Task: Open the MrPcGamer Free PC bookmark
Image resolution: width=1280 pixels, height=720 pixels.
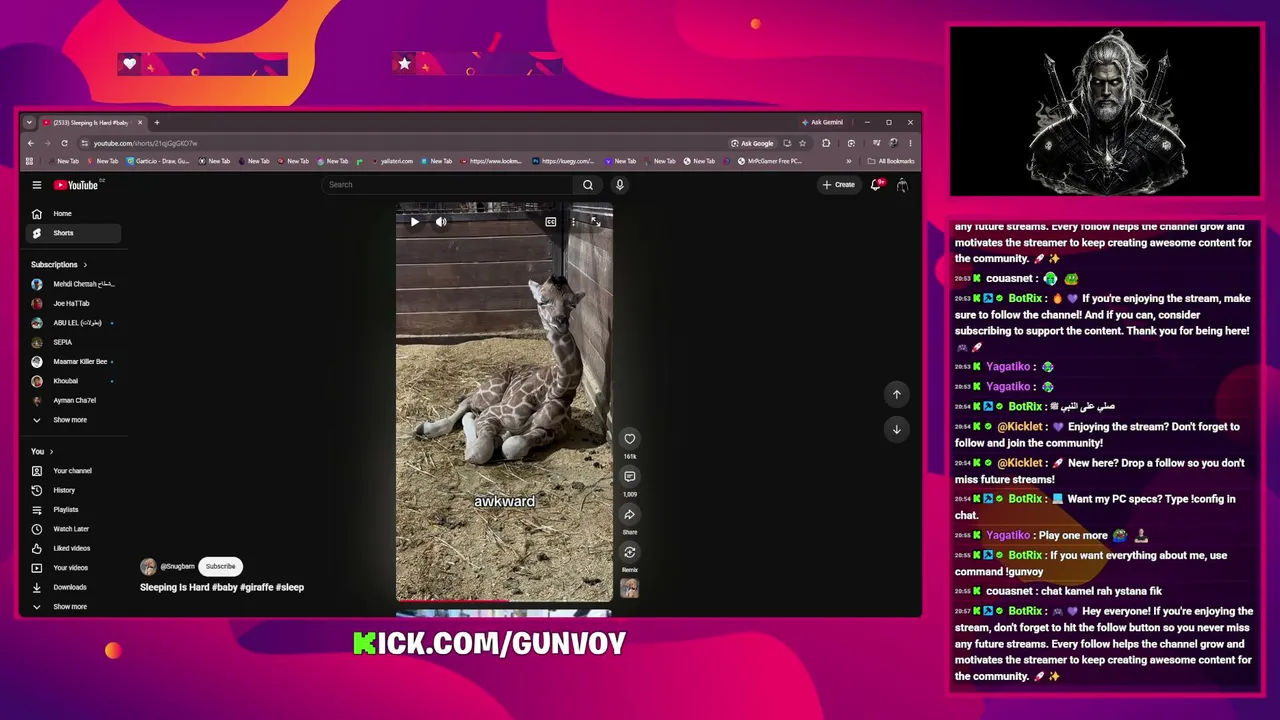Action: tap(770, 161)
